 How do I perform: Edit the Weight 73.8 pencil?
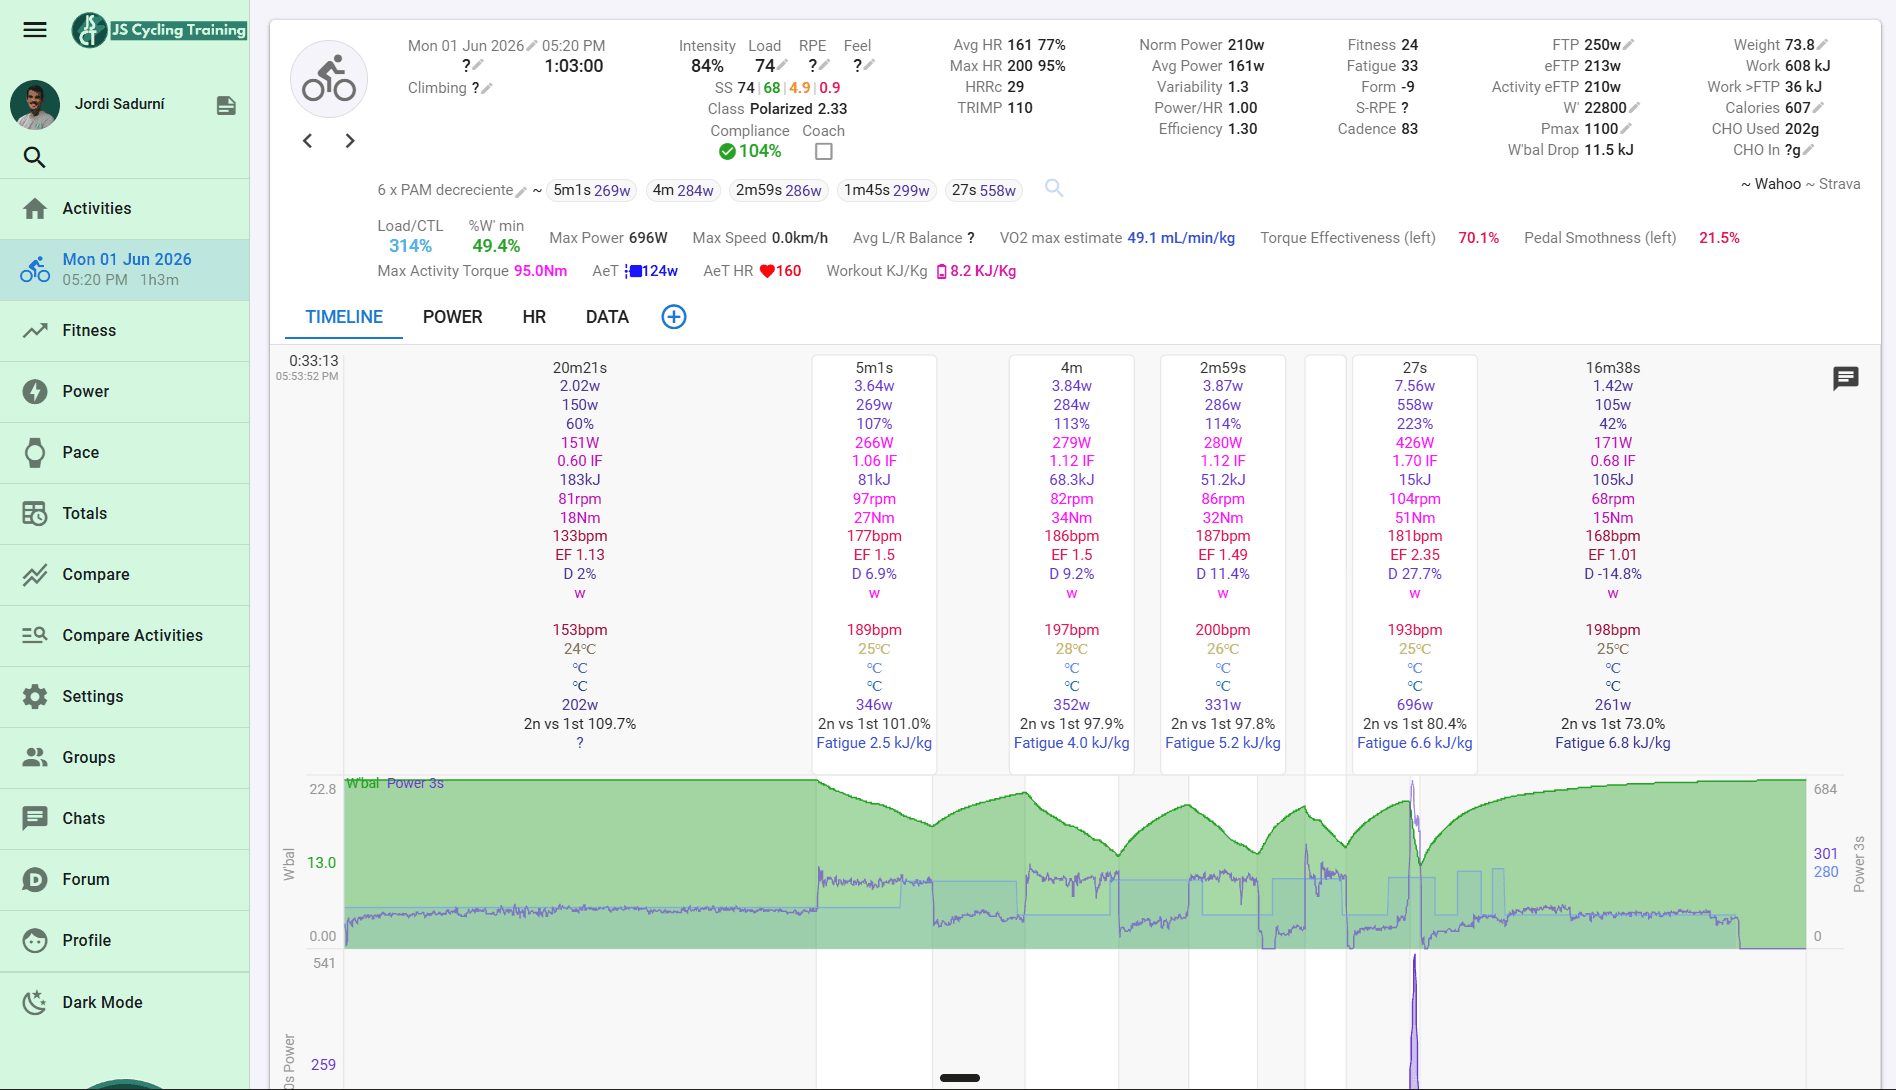pos(1822,45)
